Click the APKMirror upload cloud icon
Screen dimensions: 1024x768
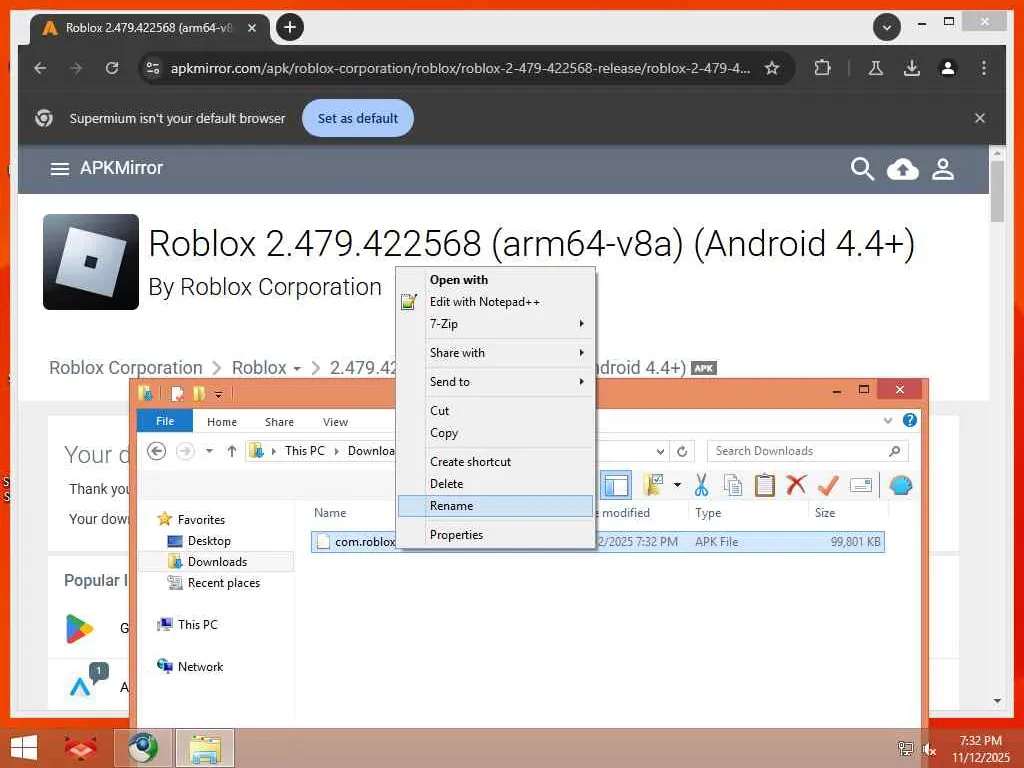[x=903, y=169]
